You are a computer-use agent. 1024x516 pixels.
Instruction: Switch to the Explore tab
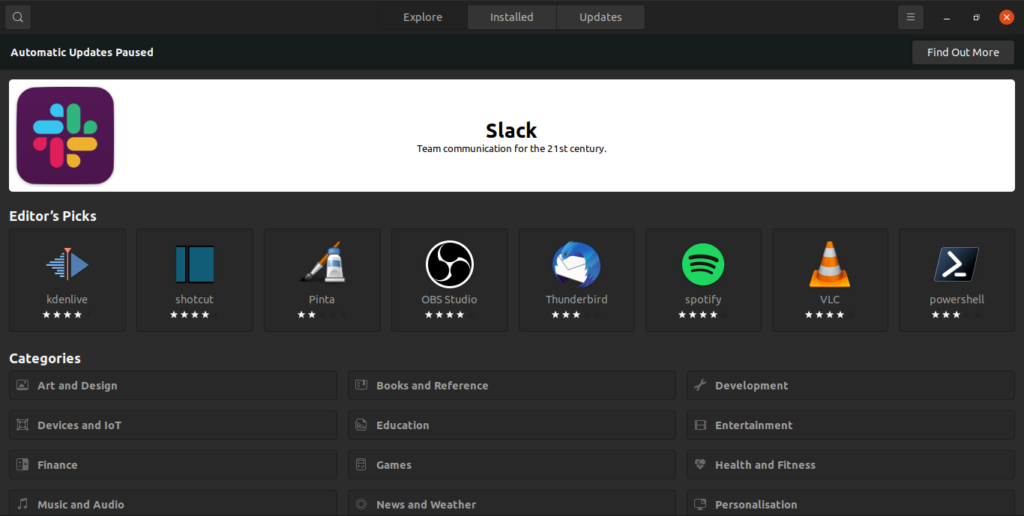tap(423, 17)
